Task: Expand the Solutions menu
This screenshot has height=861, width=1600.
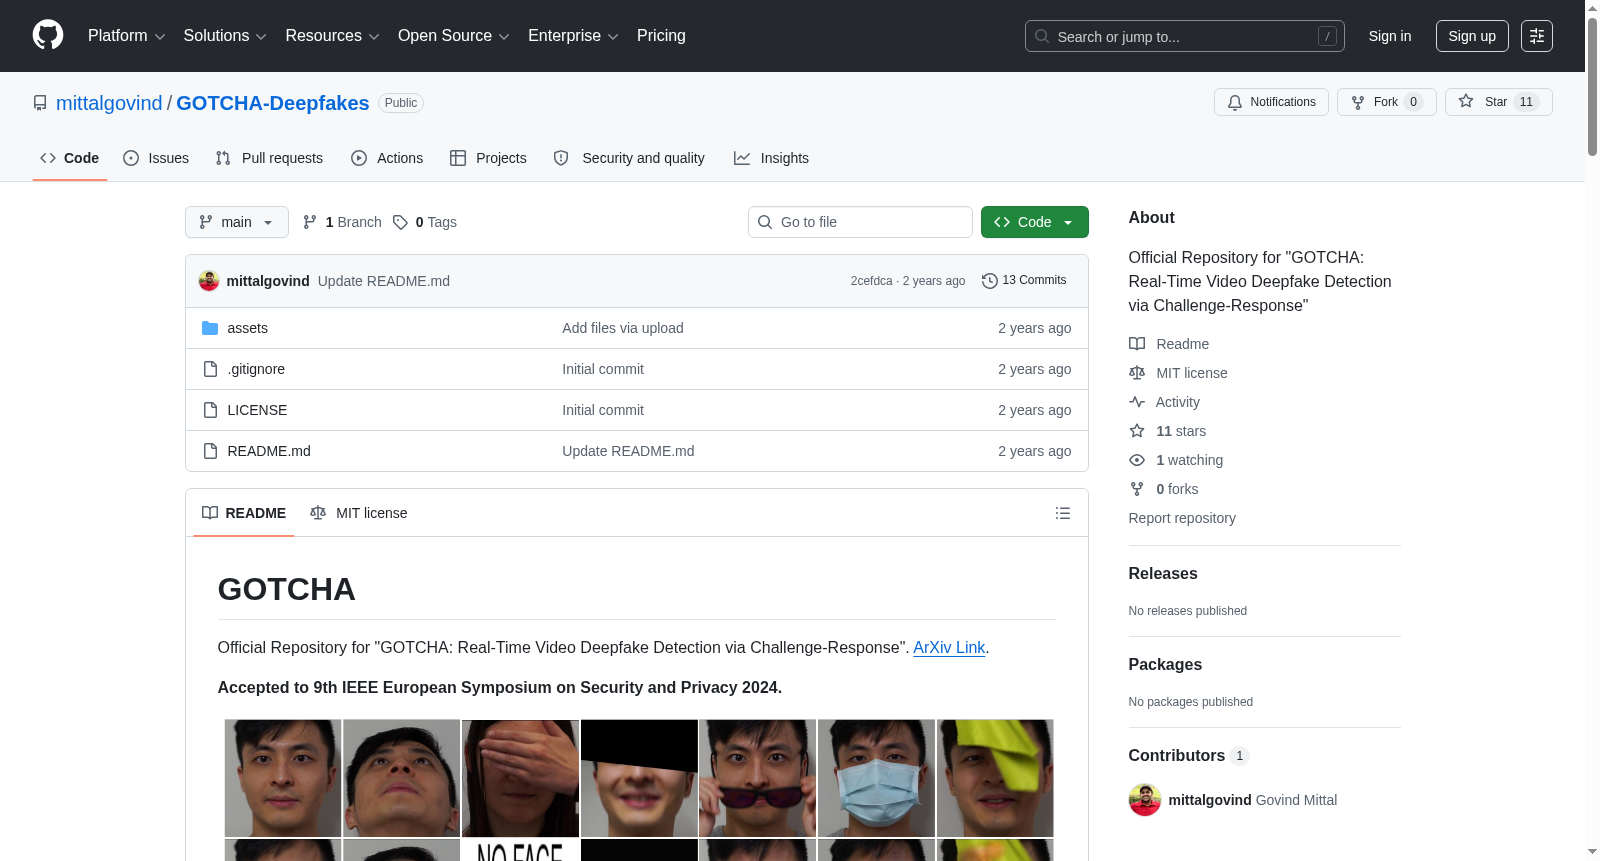Action: point(225,36)
